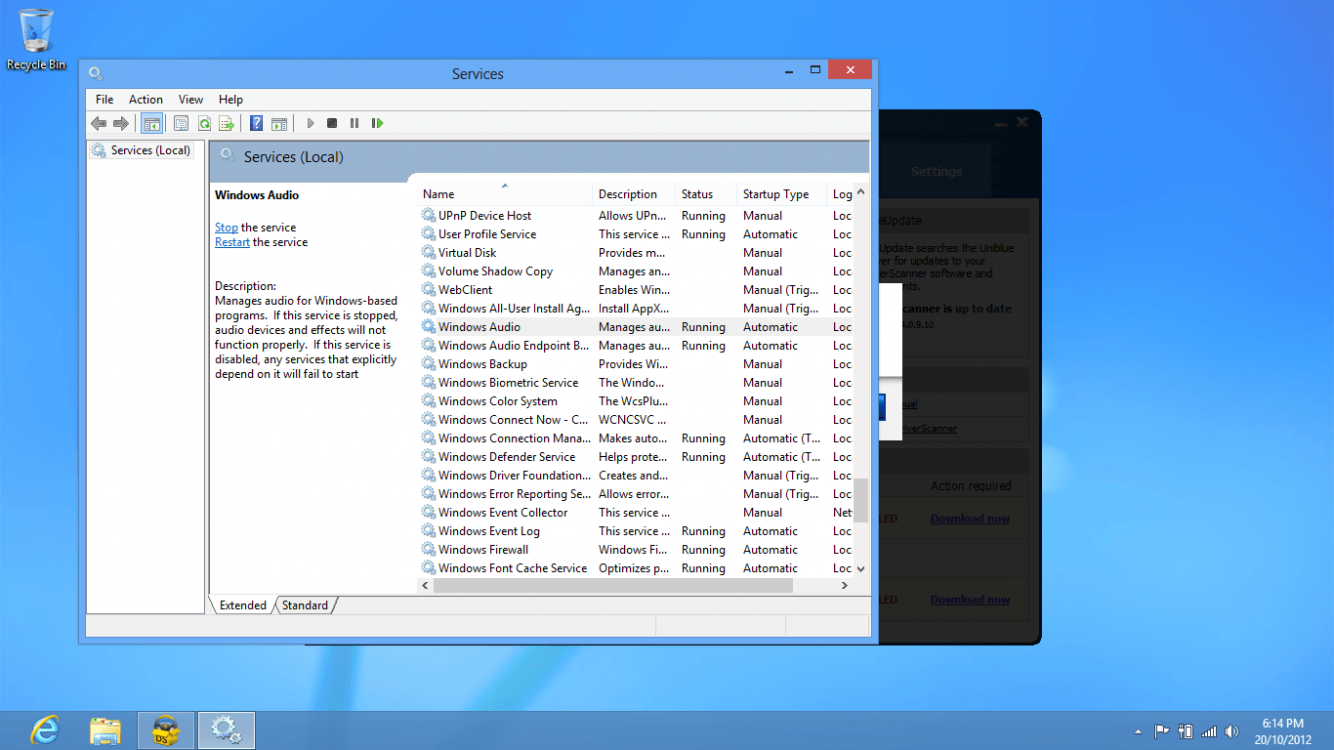Select the Volume Shadow Copy service
This screenshot has width=1334, height=750.
636,271
